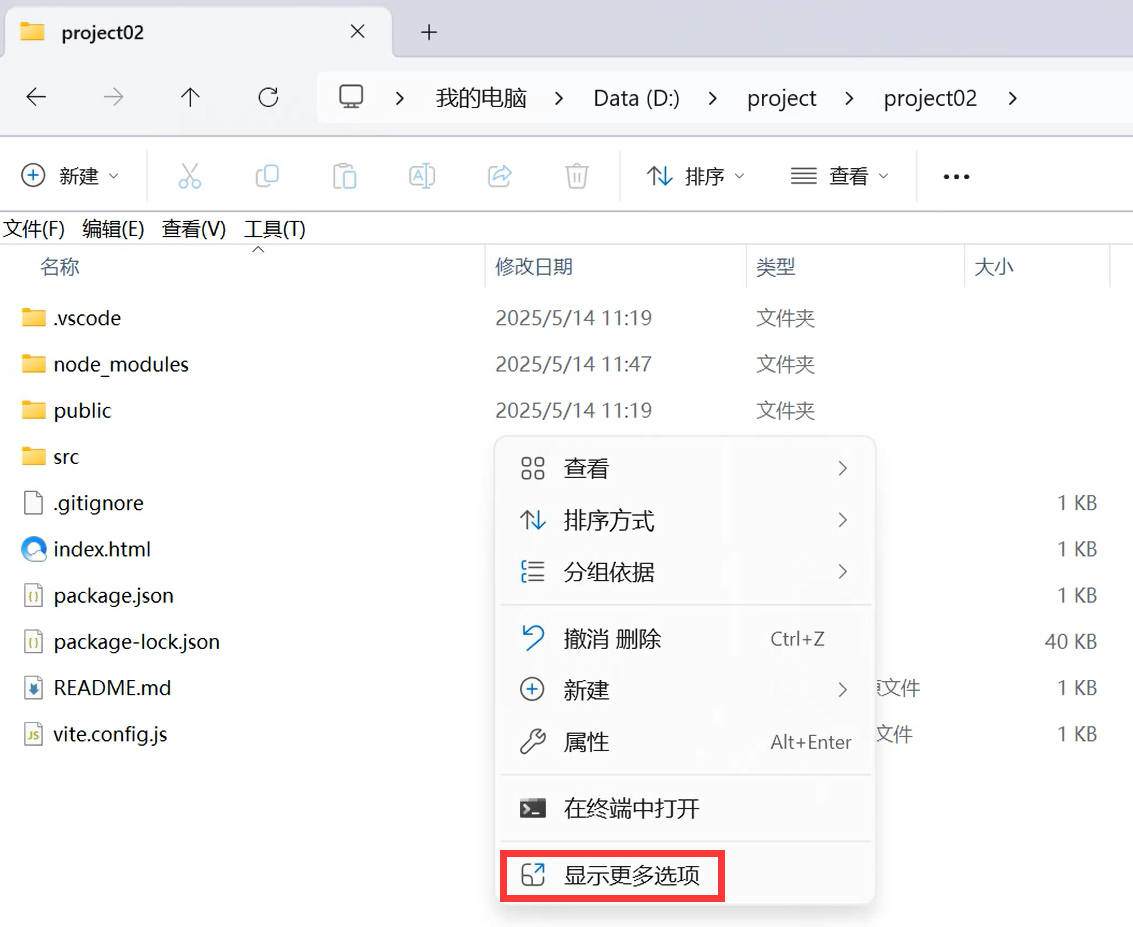Open the 编辑(E) menu
The height and width of the screenshot is (927, 1133).
[x=113, y=229]
